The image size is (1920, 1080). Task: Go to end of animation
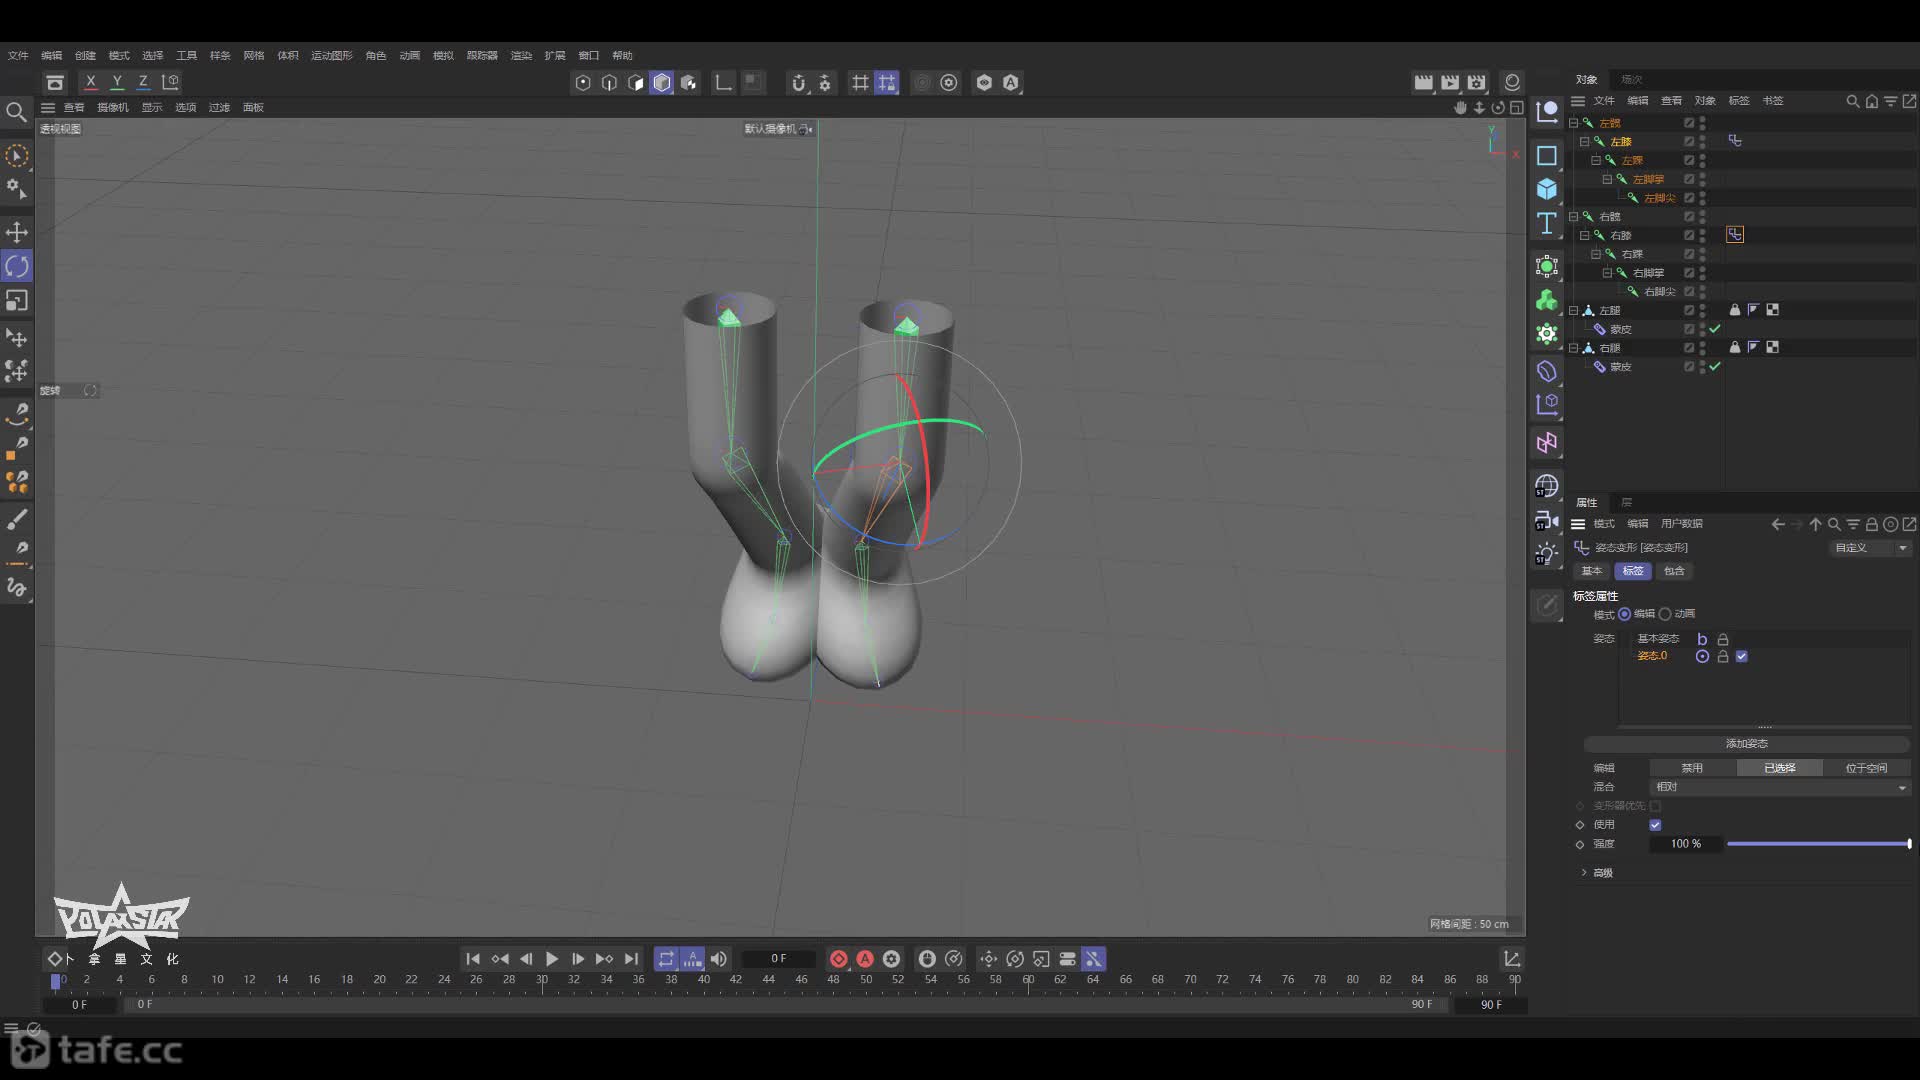(631, 959)
